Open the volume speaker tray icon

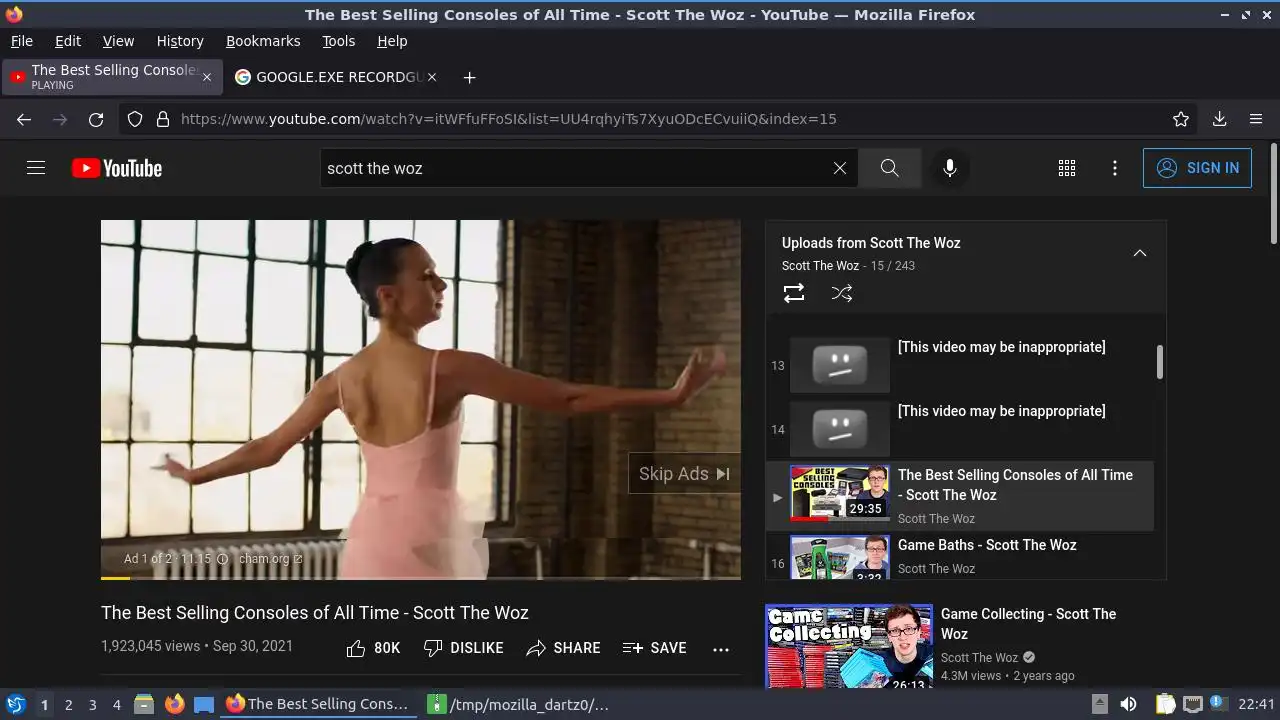(x=1128, y=704)
